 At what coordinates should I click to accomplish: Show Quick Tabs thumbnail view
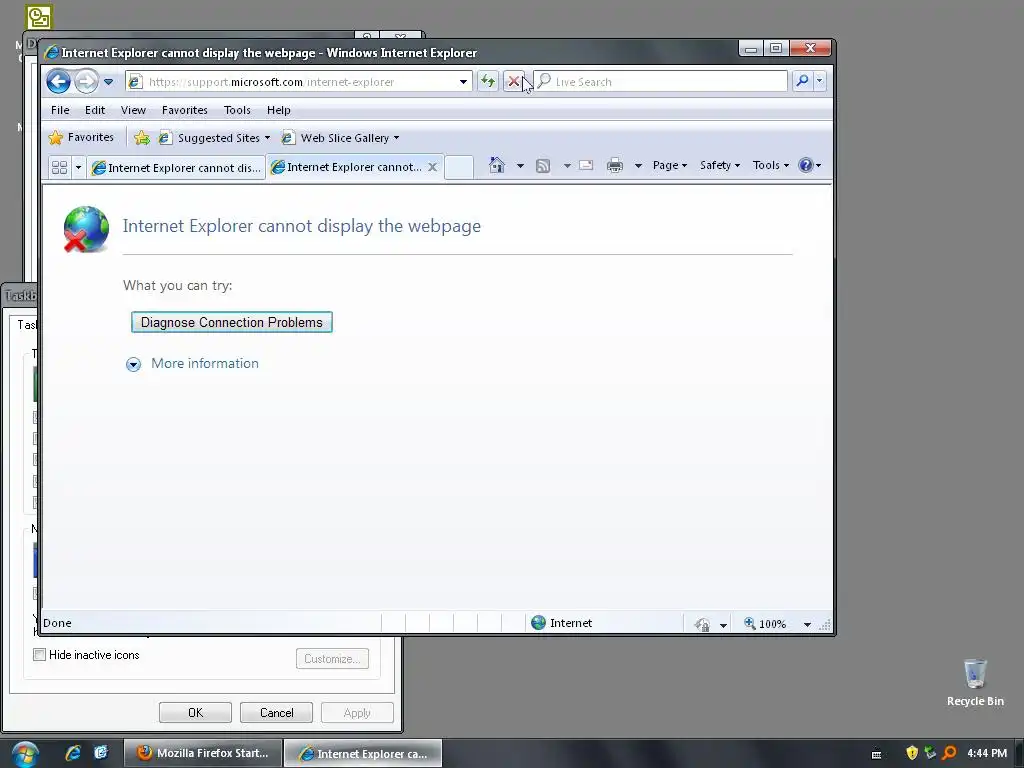[x=59, y=167]
